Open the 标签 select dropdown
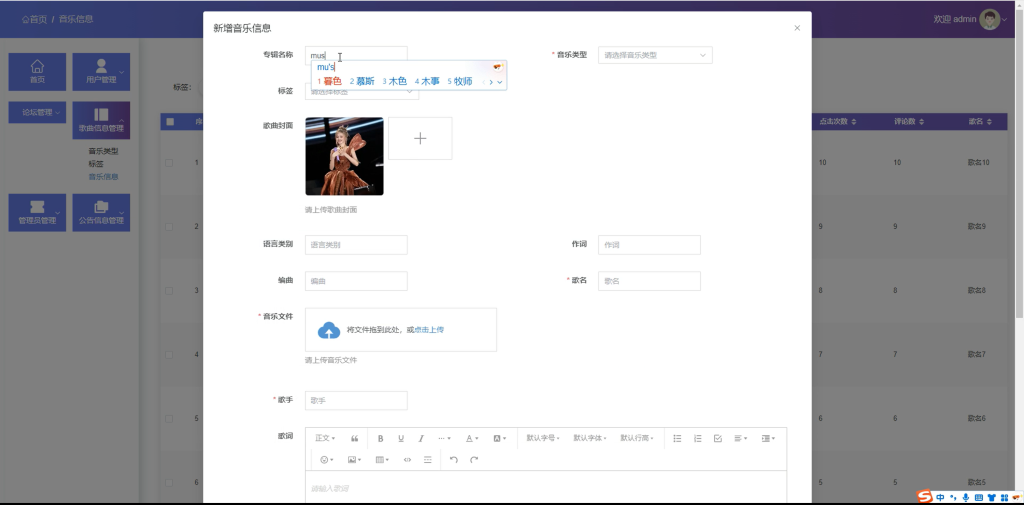1024x505 pixels. click(x=362, y=91)
